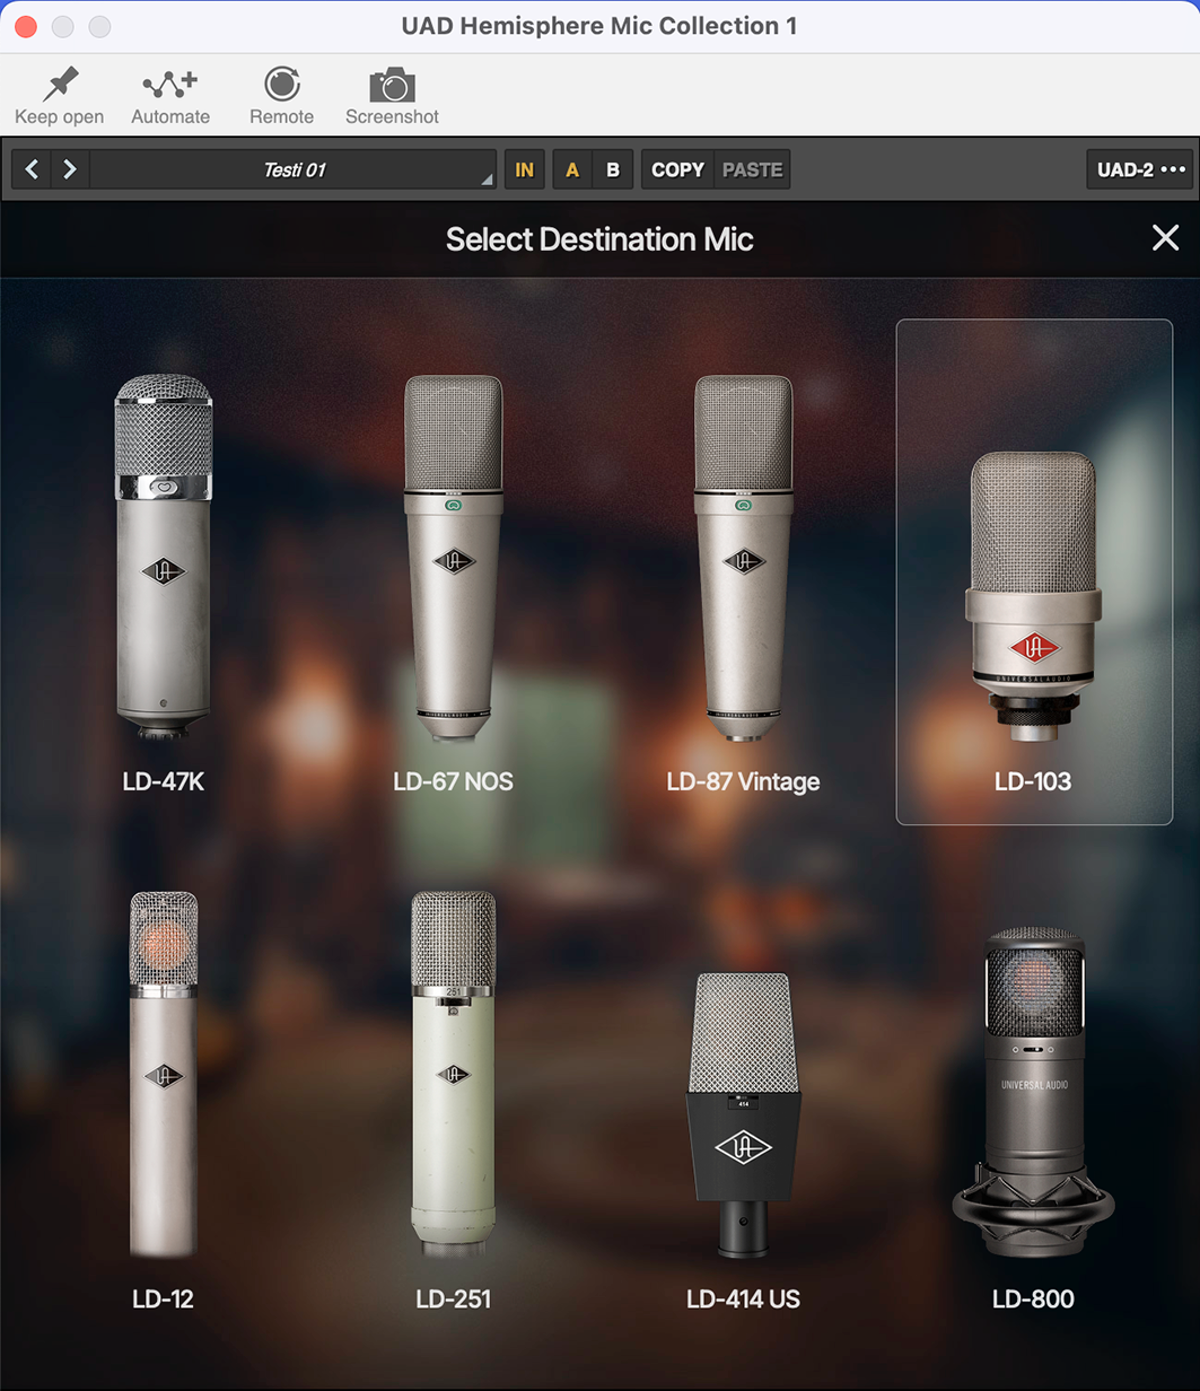The width and height of the screenshot is (1200, 1391).
Task: Click the PASTE button
Action: click(x=752, y=169)
